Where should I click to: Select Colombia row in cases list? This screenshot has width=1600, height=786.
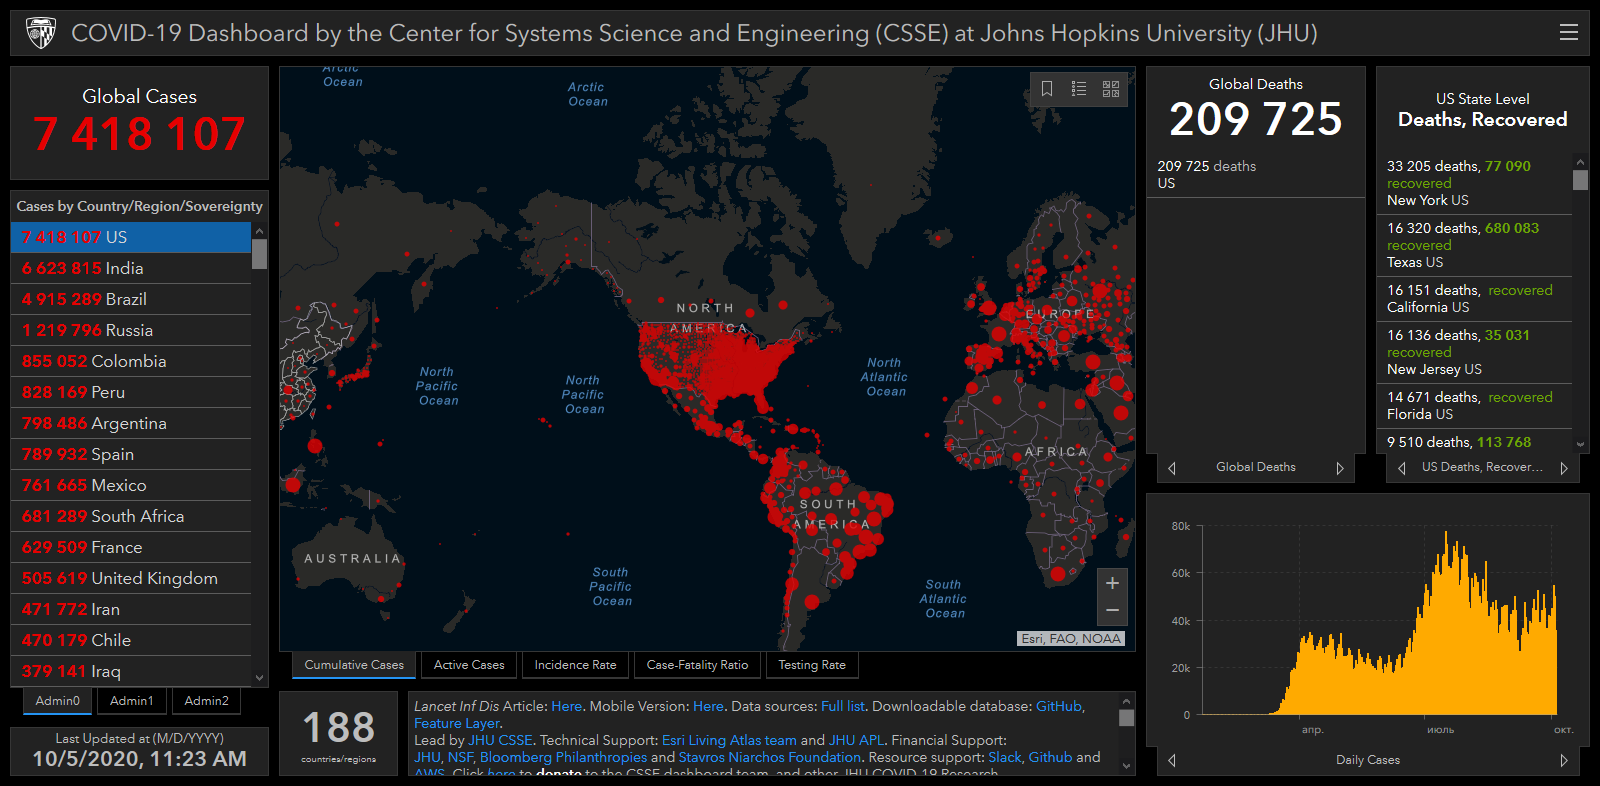click(131, 361)
